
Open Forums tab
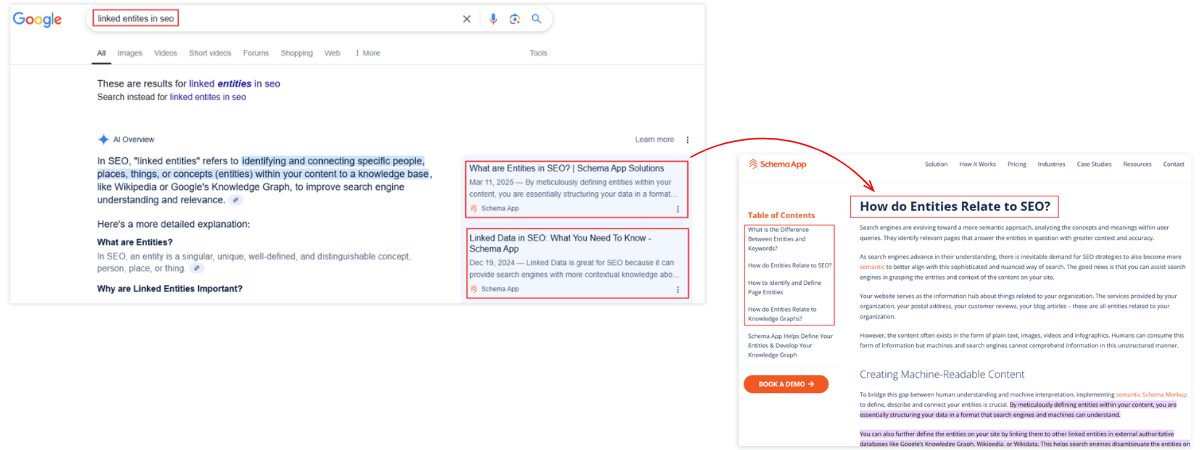[x=256, y=53]
